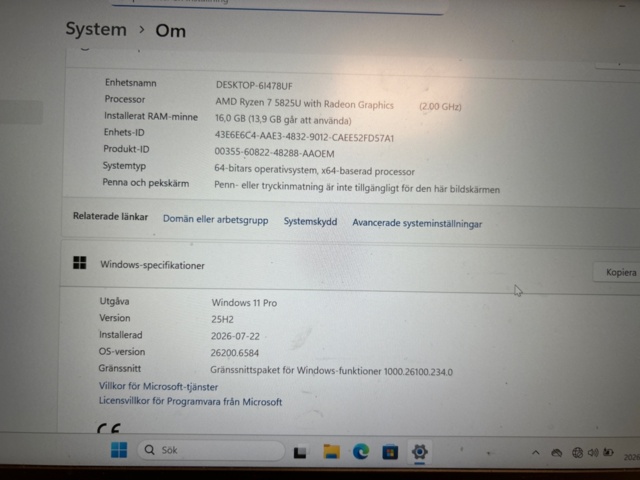This screenshot has width=640, height=480.
Task: Select the OS version 26200.6584
Action: 235,353
